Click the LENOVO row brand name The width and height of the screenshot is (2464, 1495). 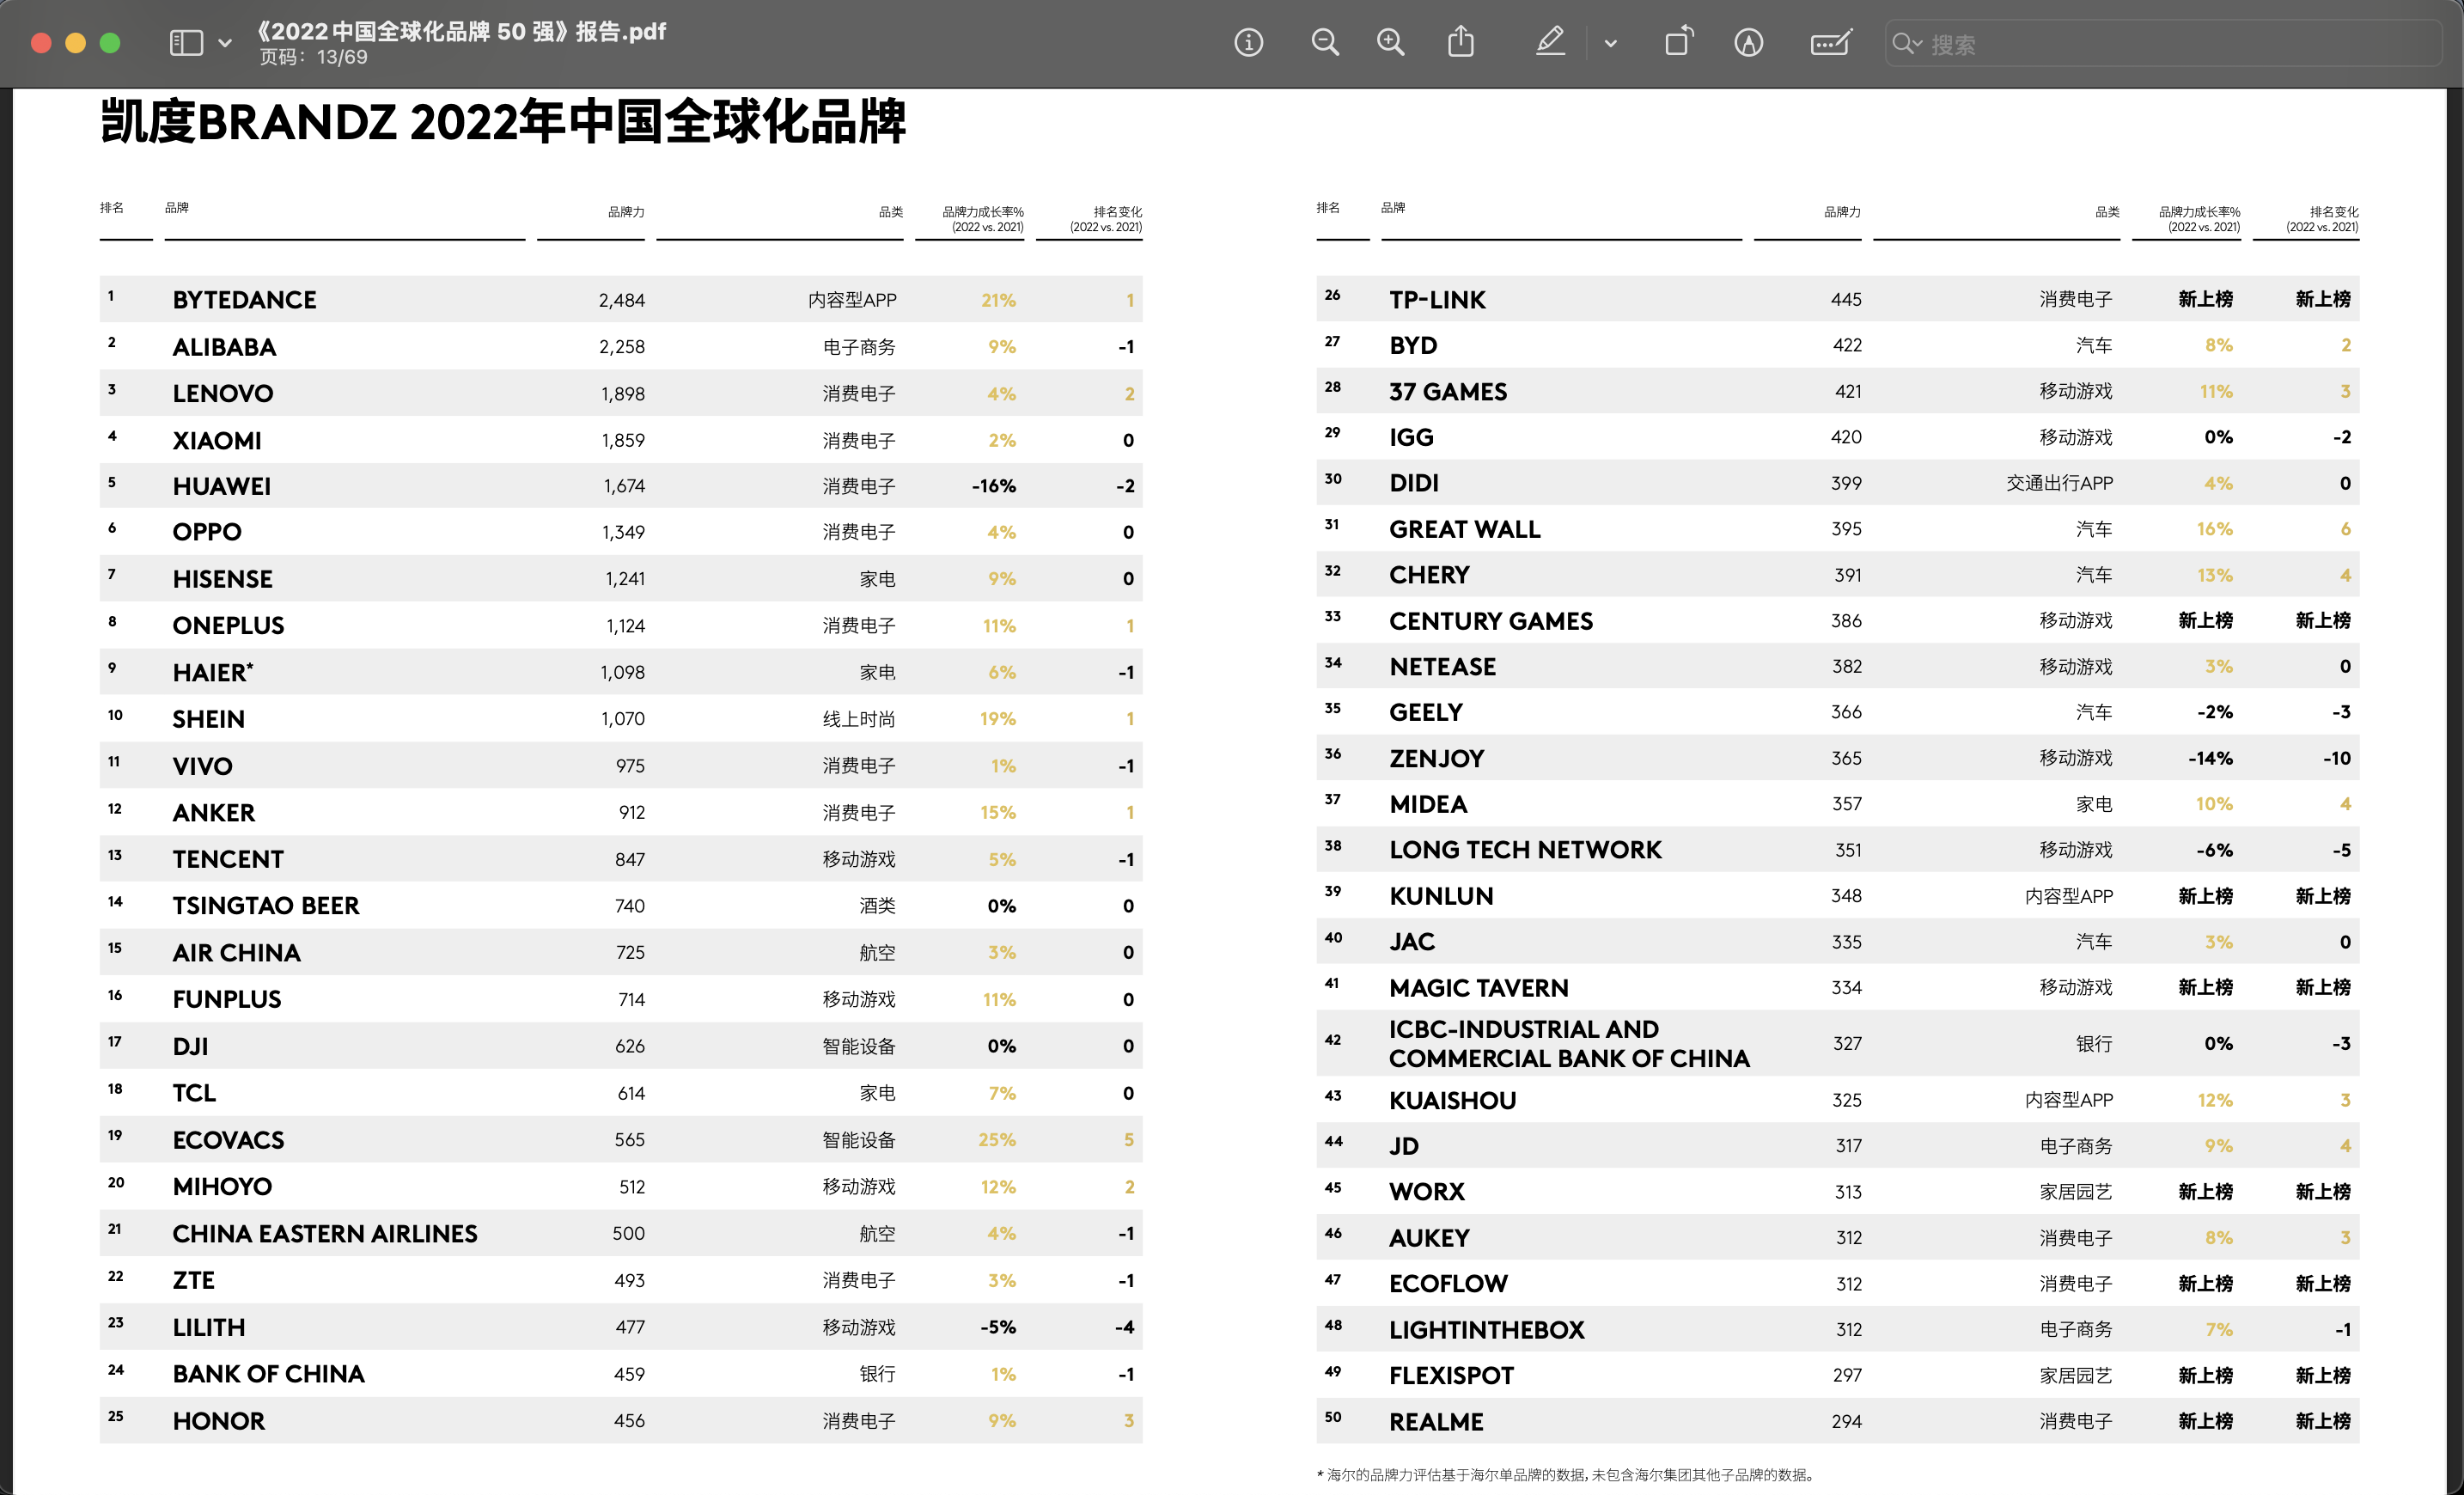(222, 394)
